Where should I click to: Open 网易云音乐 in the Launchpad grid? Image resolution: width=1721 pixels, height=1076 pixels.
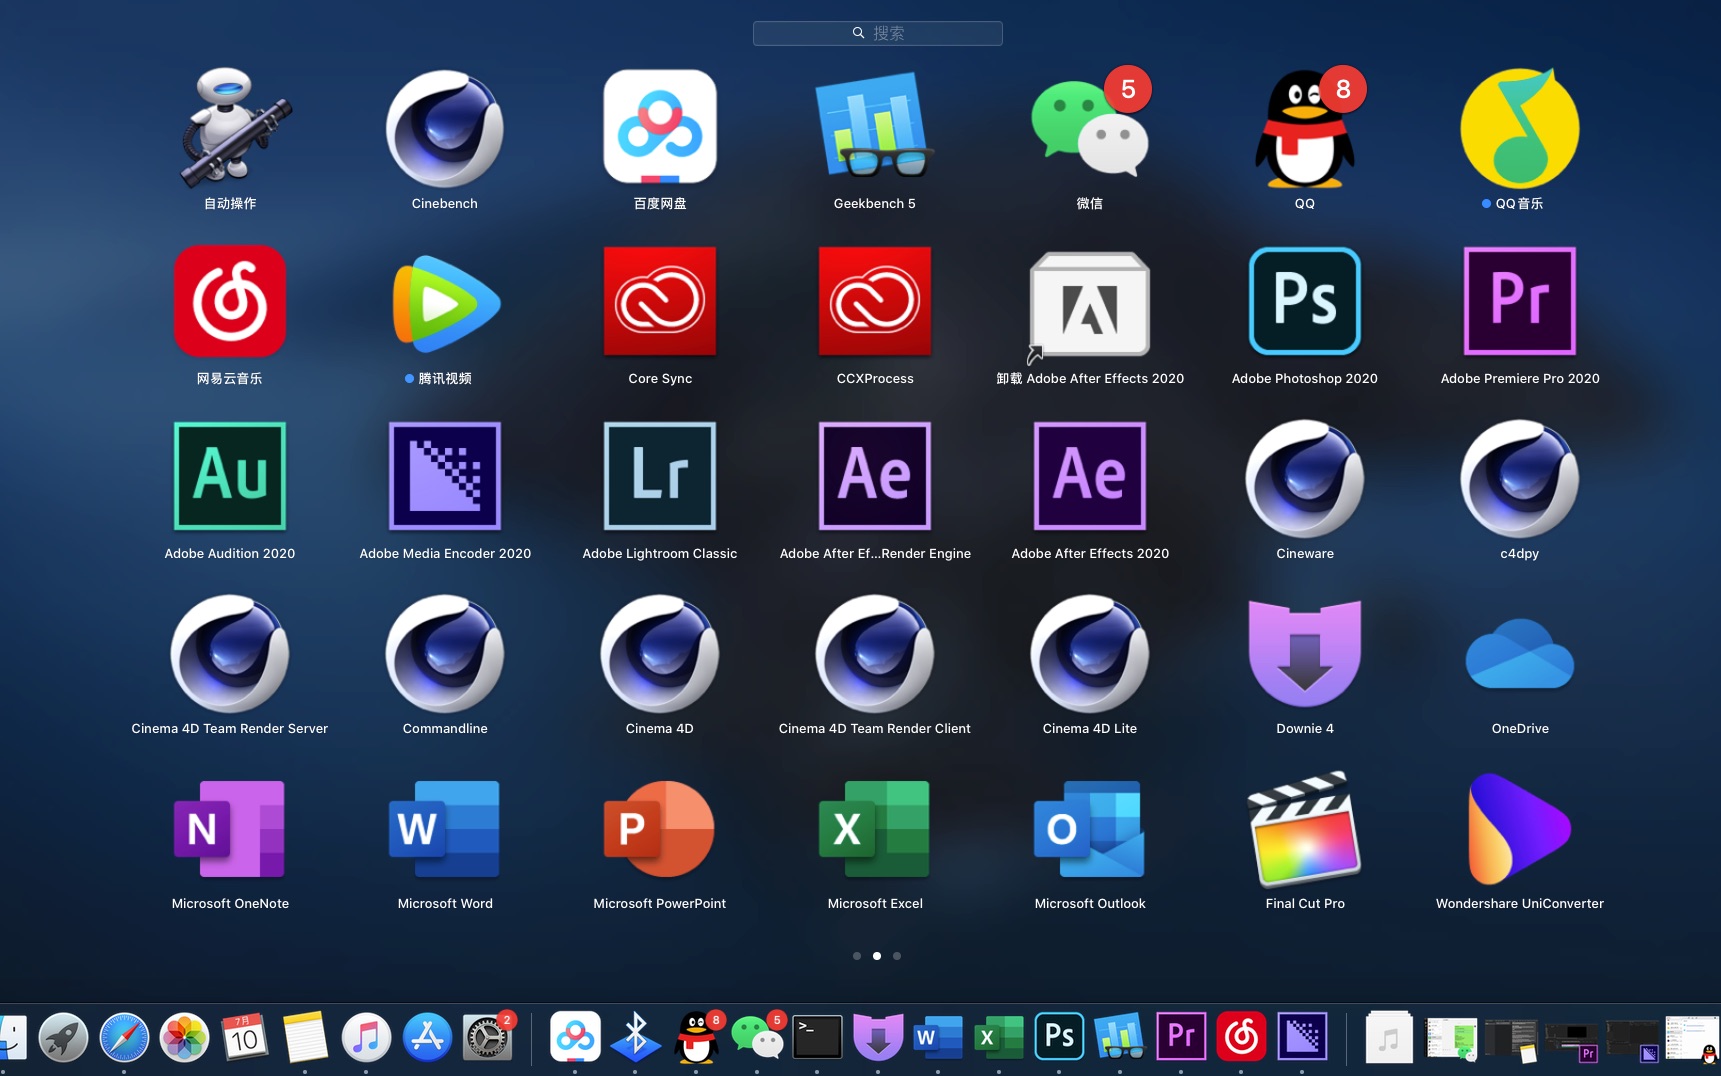(x=230, y=301)
